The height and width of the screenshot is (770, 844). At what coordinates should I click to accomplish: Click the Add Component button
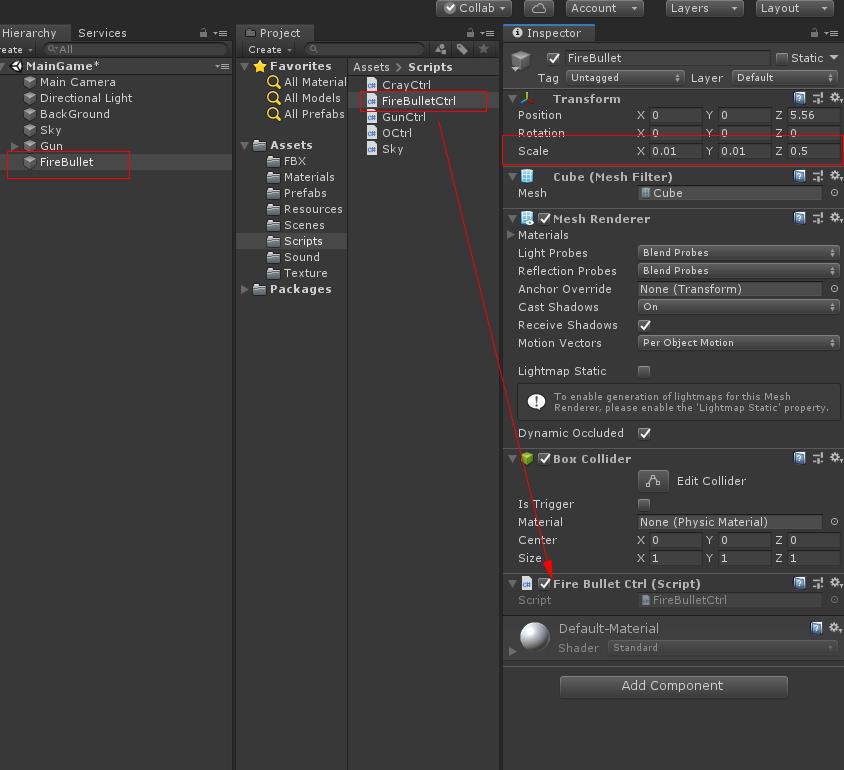(673, 686)
